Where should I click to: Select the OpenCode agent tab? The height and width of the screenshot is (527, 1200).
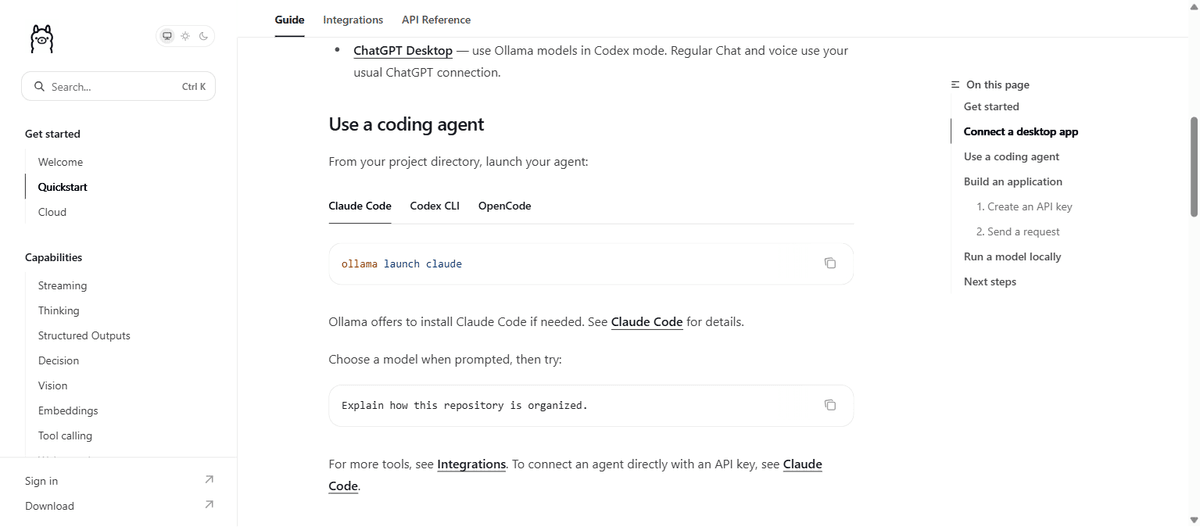click(505, 206)
